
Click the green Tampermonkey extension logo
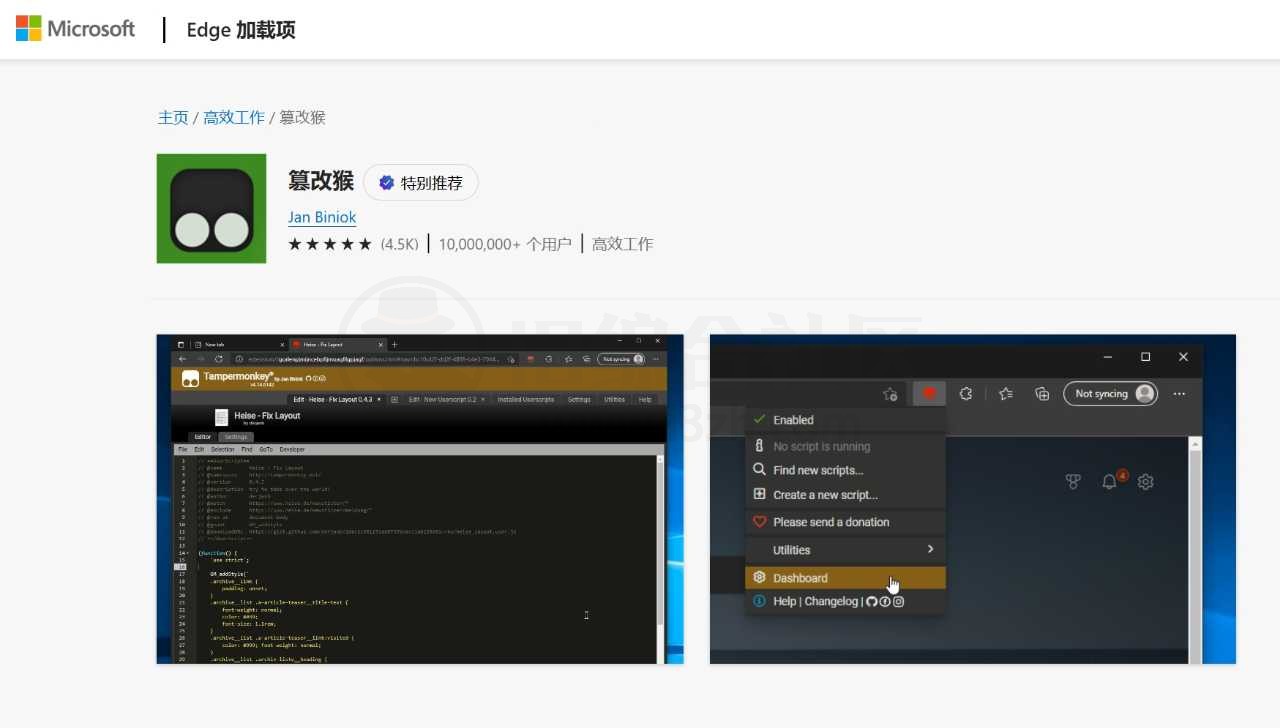[x=211, y=208]
